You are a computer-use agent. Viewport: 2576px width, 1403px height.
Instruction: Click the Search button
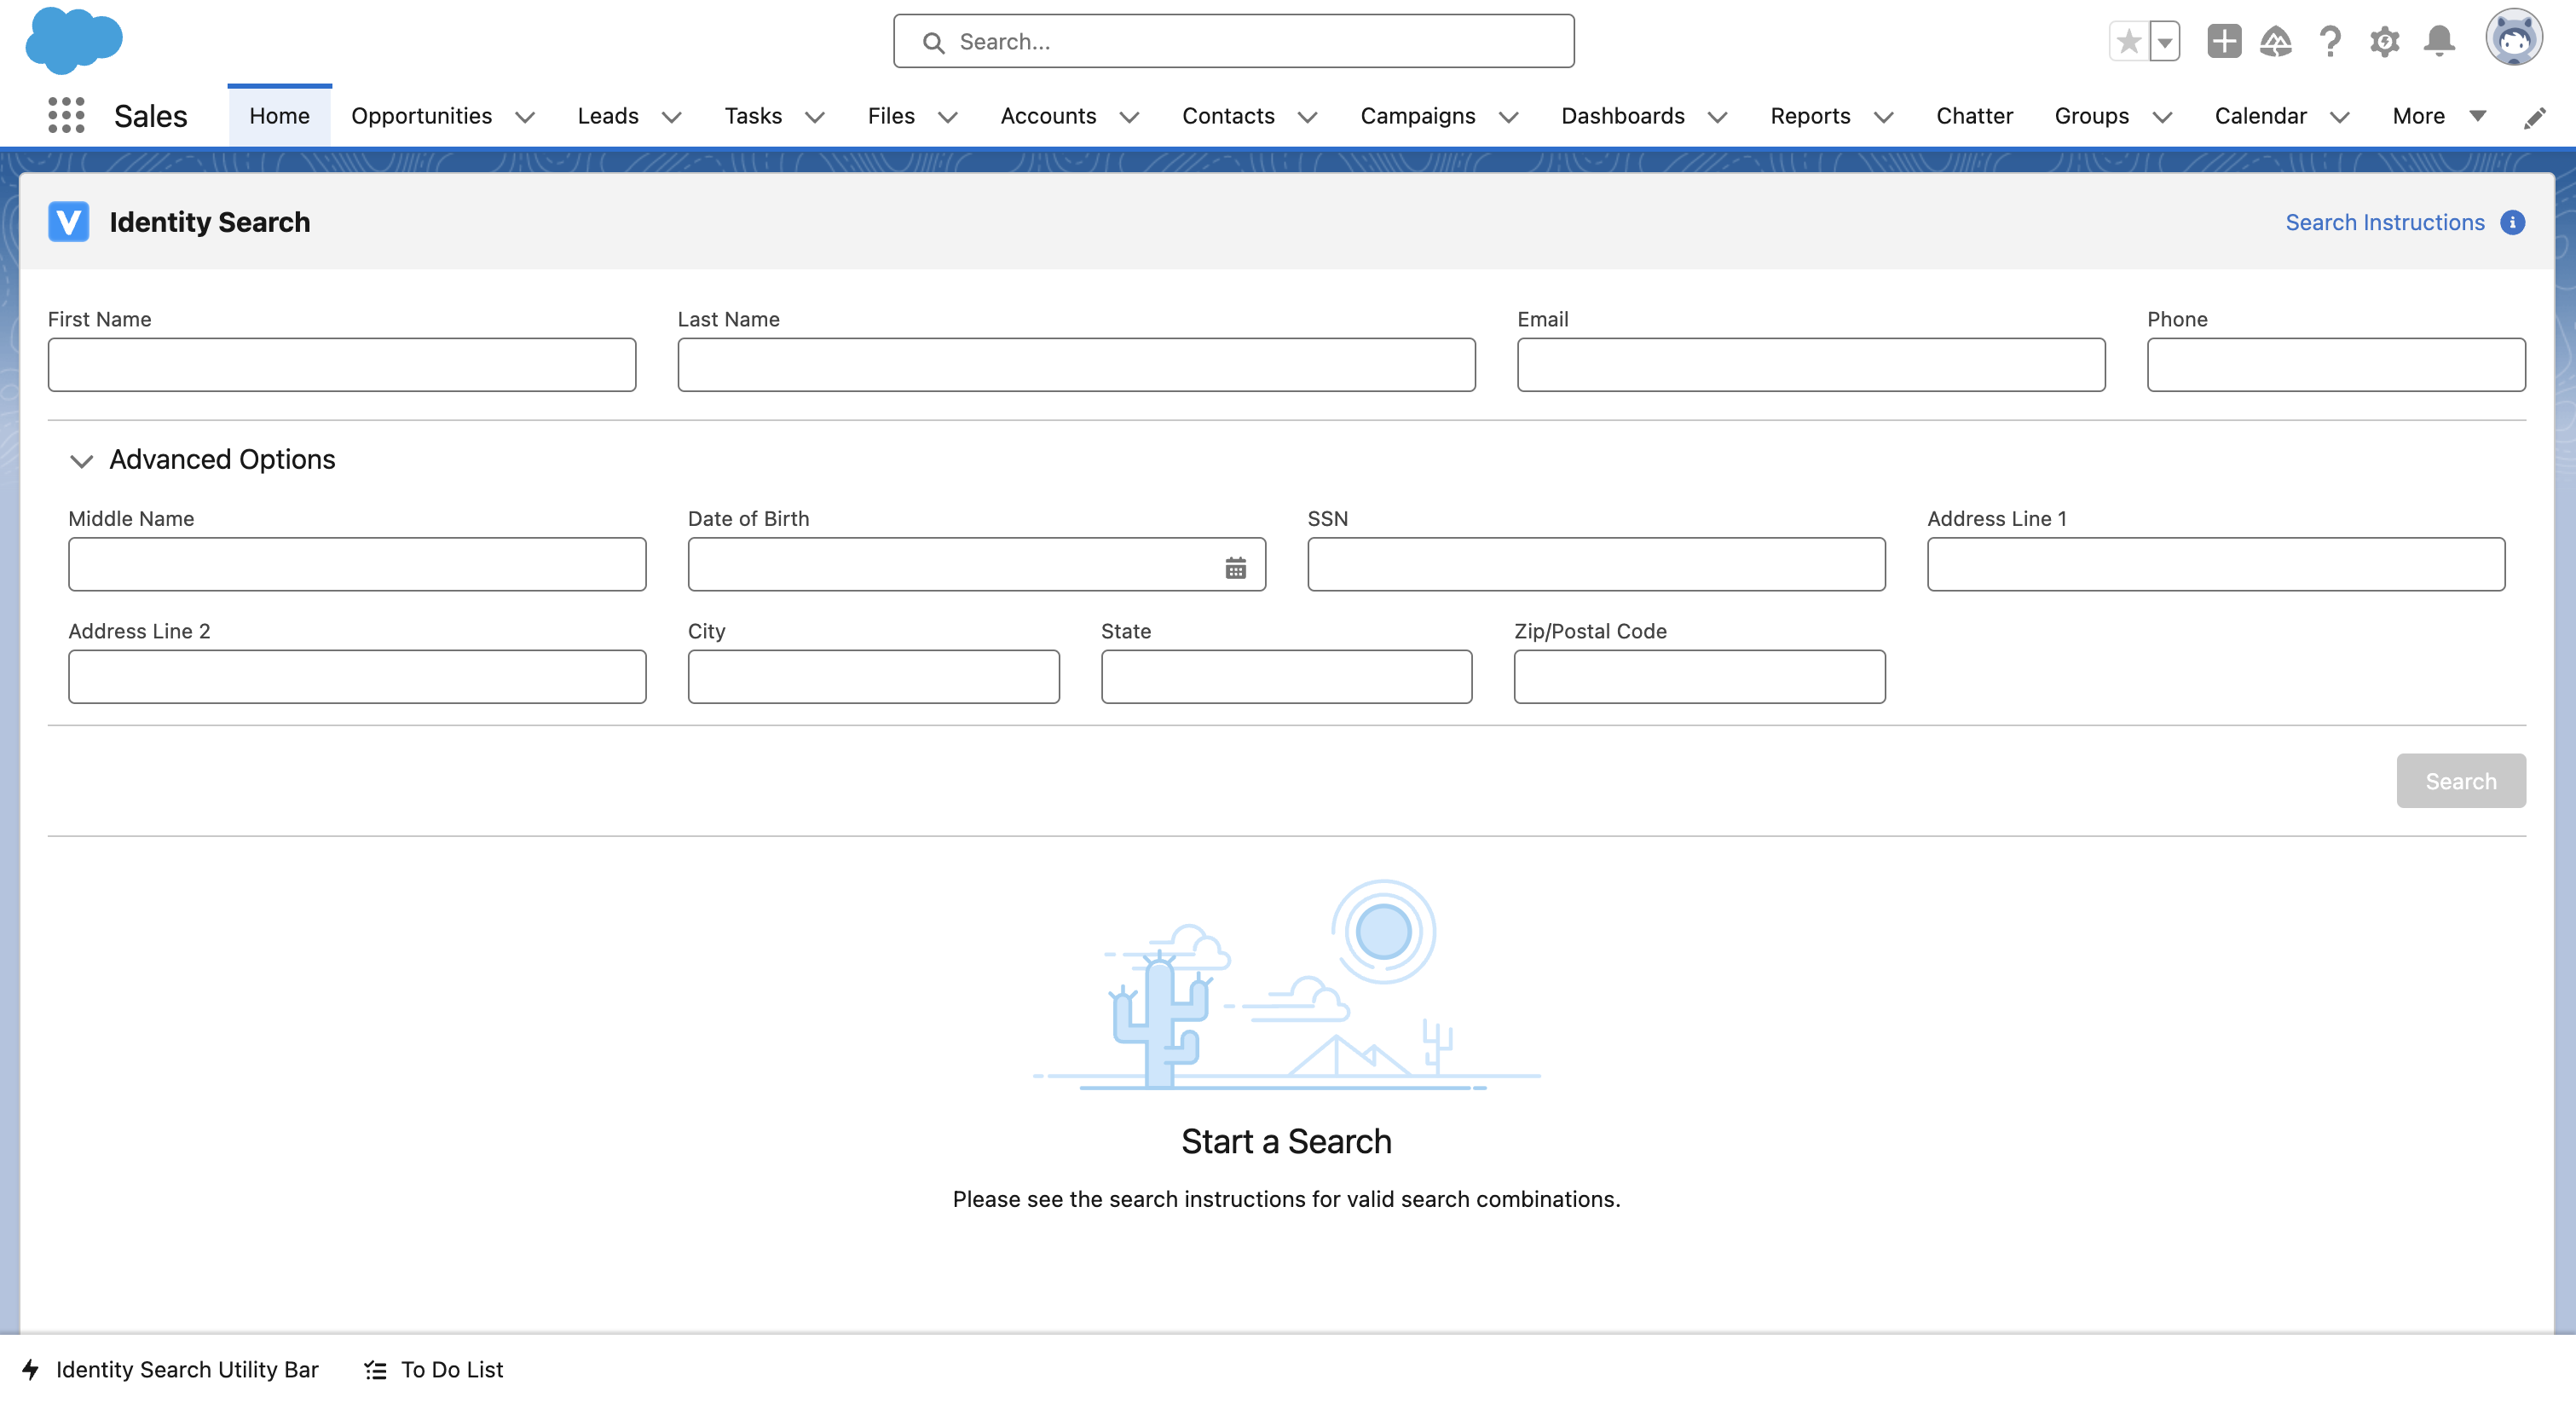2460,780
